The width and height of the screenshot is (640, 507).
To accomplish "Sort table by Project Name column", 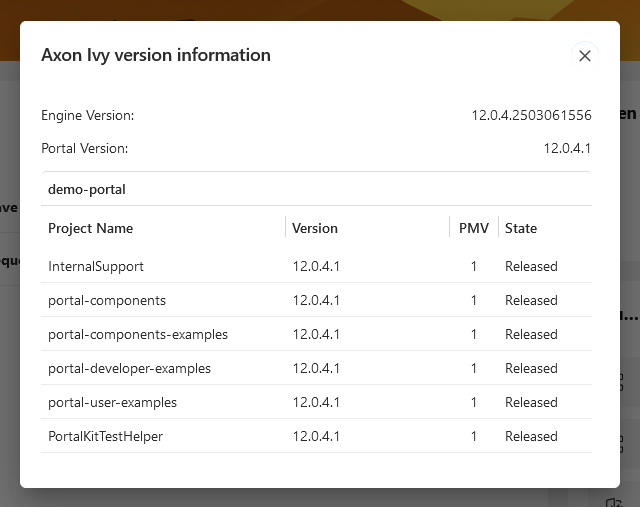I will (91, 228).
